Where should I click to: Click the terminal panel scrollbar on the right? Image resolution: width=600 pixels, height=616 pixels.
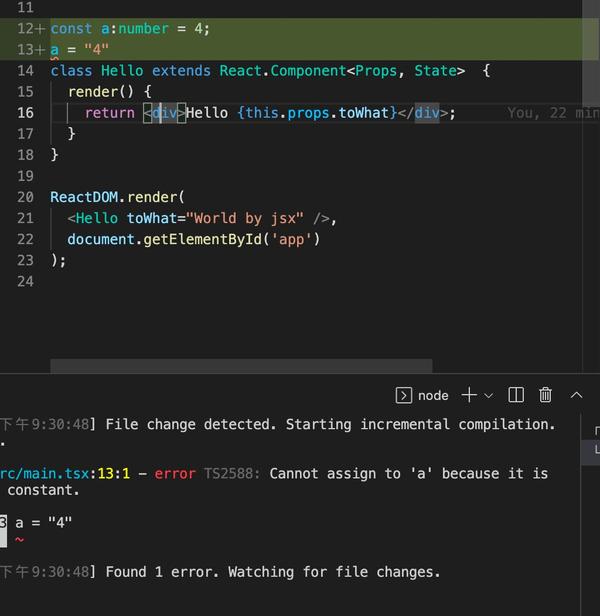point(590,448)
